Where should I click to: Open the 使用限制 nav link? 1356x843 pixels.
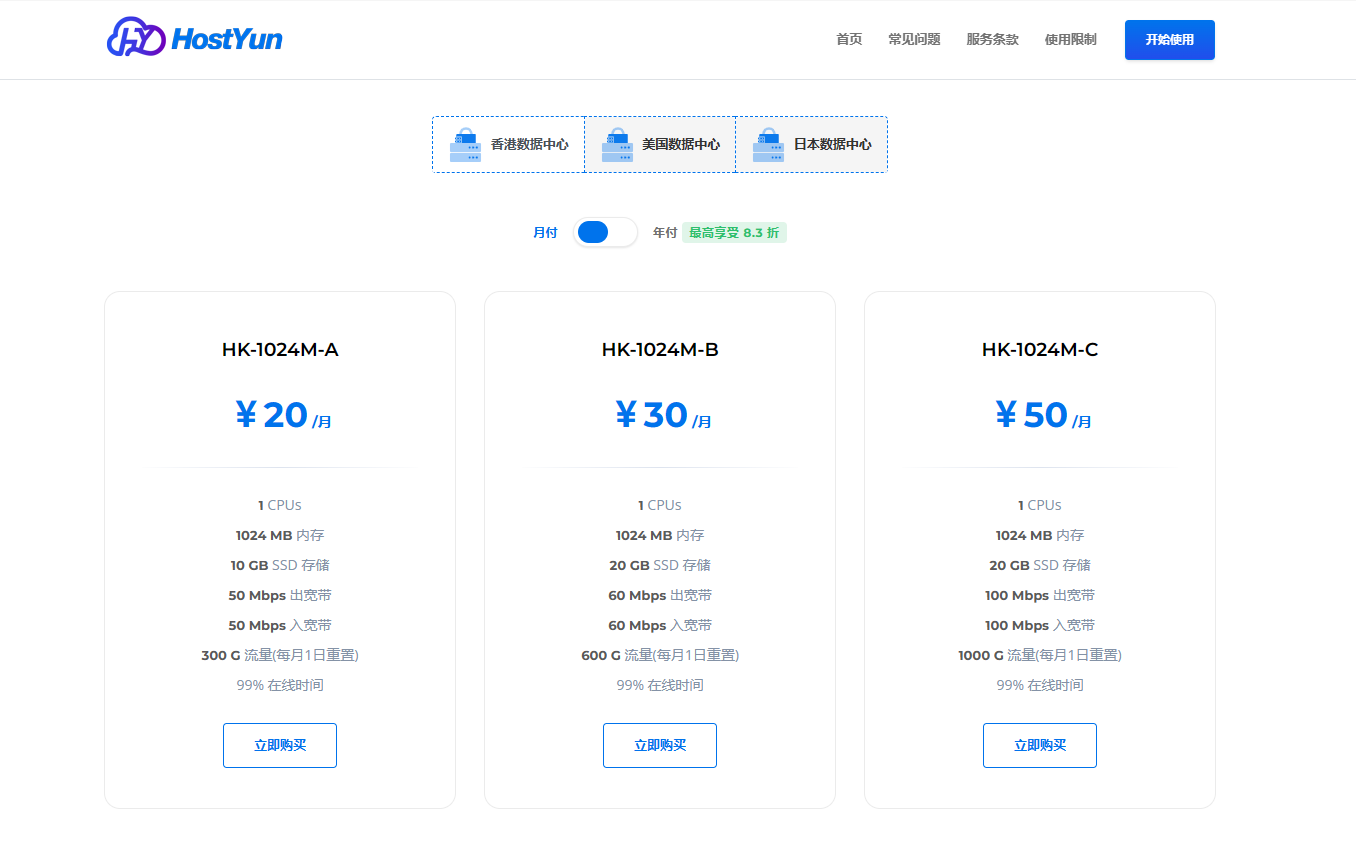(1070, 40)
